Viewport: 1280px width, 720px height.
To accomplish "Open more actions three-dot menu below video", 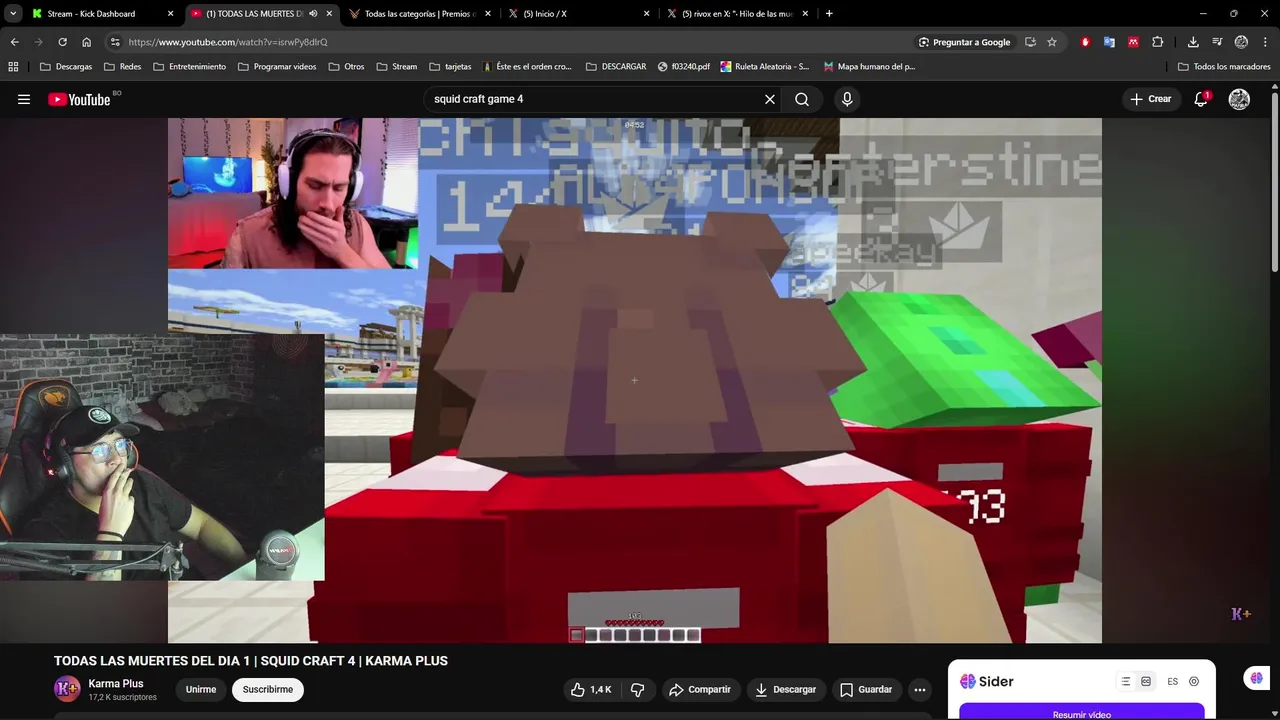I will [x=919, y=689].
